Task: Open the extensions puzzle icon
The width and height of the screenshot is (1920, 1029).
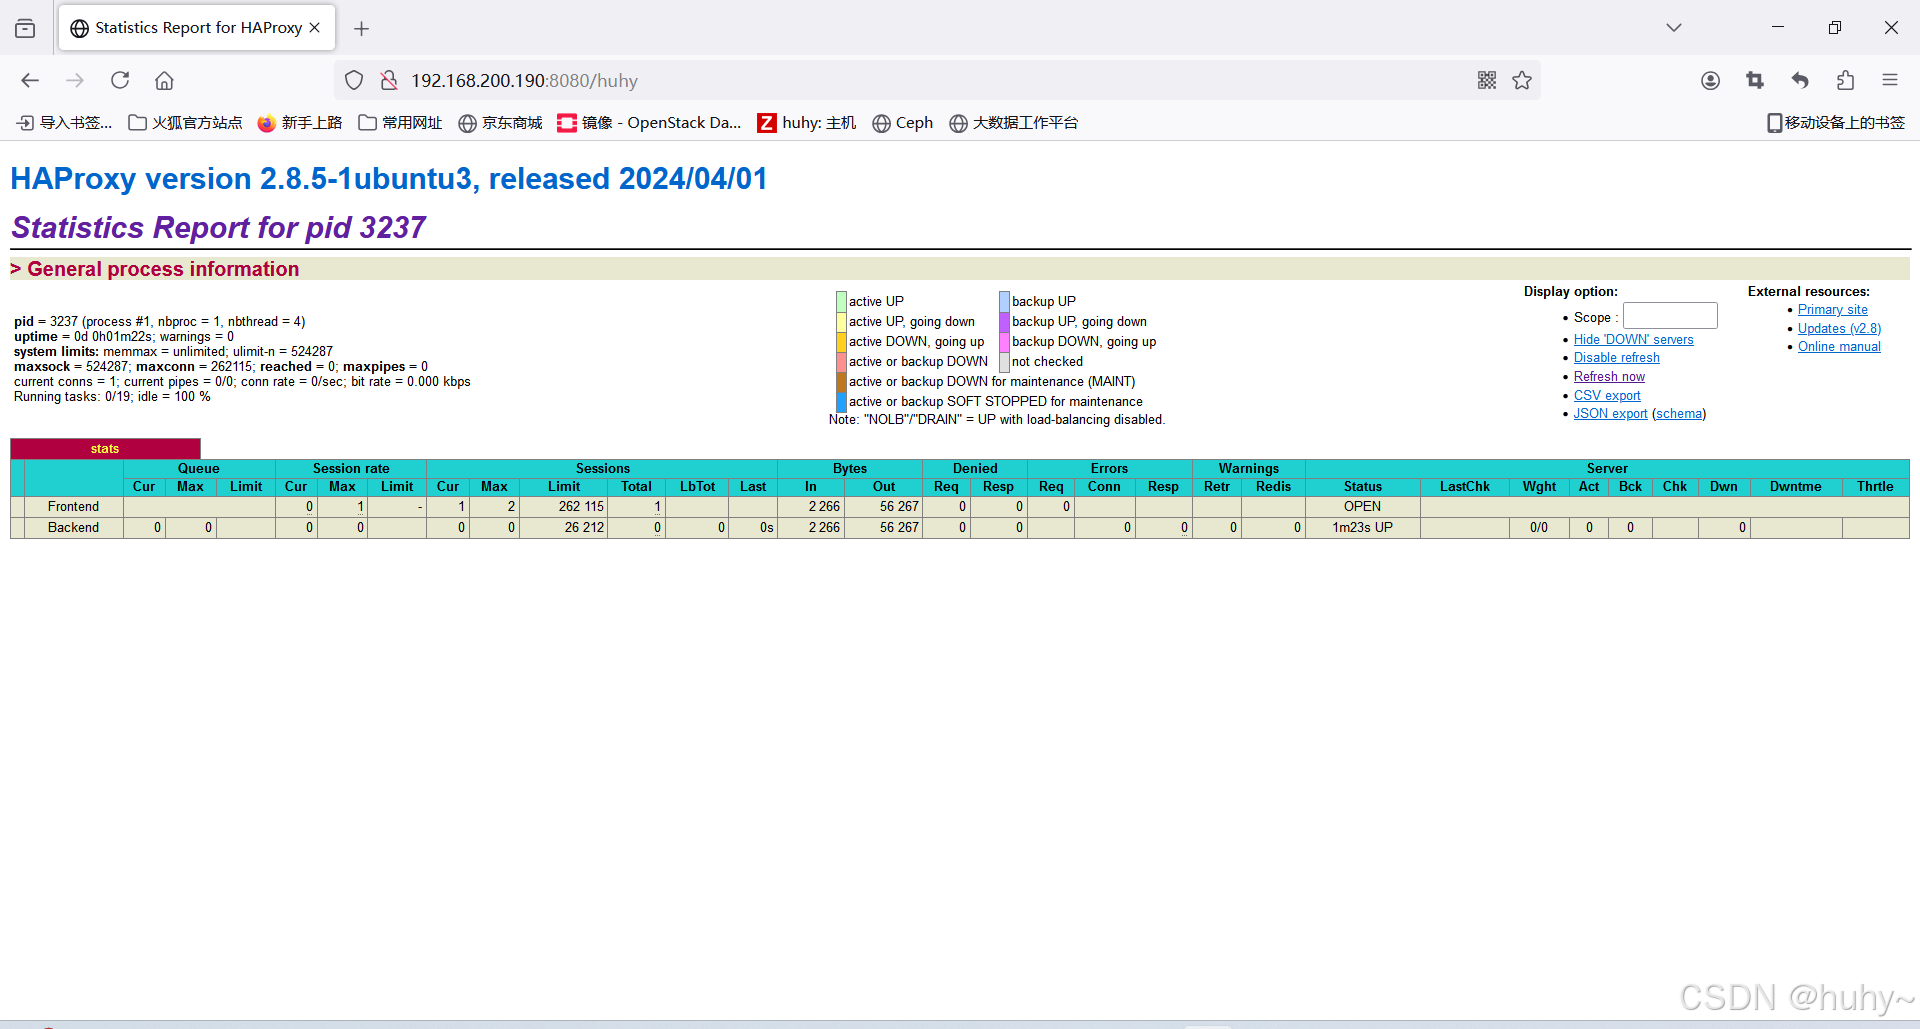Action: click(1845, 80)
